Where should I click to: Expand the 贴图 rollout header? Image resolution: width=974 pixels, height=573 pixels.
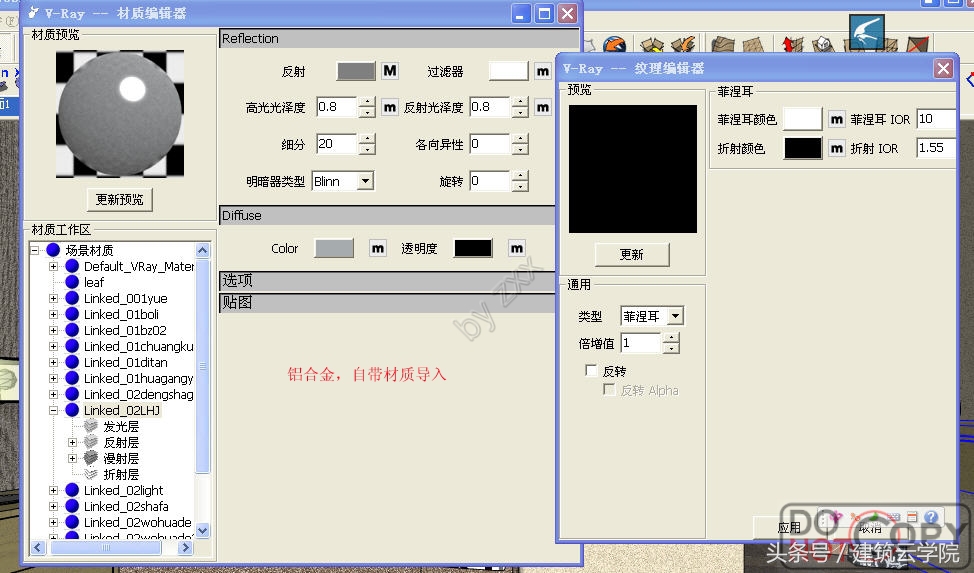[387, 303]
